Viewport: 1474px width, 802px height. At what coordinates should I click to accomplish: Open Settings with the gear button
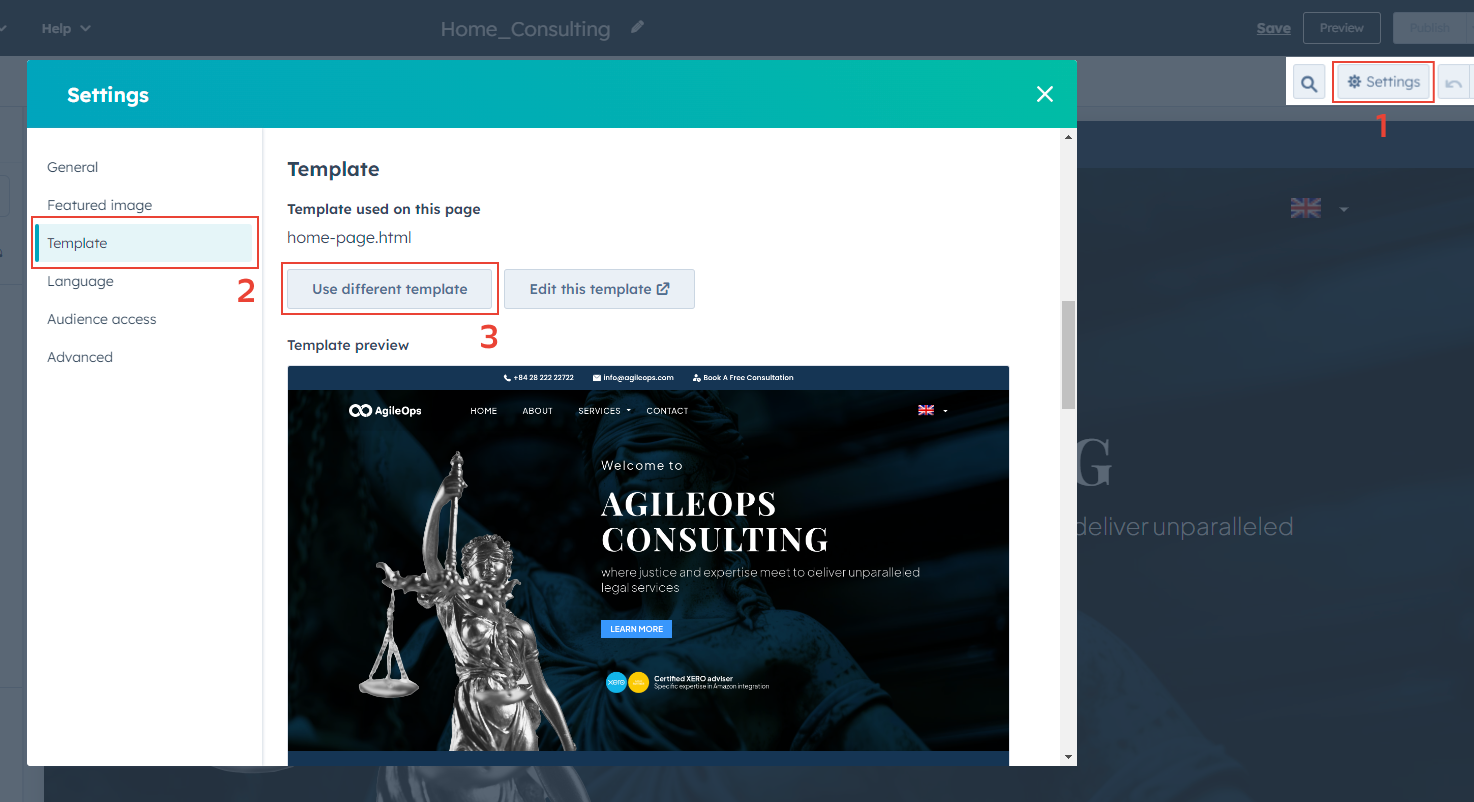tap(1384, 82)
